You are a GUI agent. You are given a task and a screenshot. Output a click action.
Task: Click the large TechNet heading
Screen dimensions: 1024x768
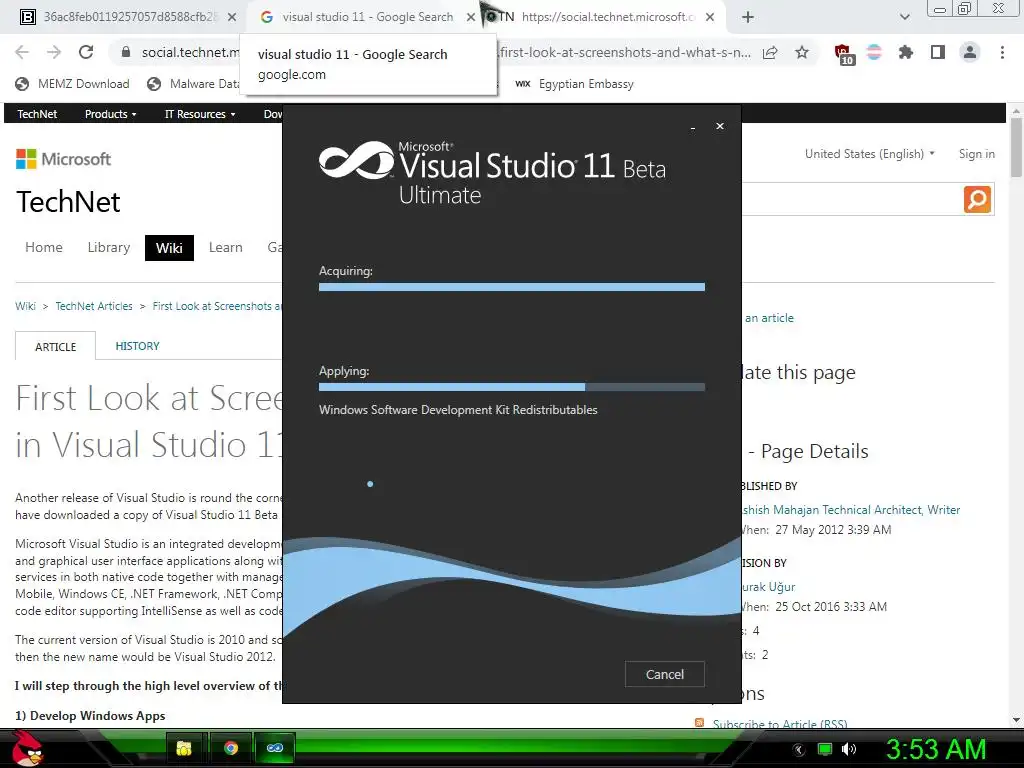[68, 202]
